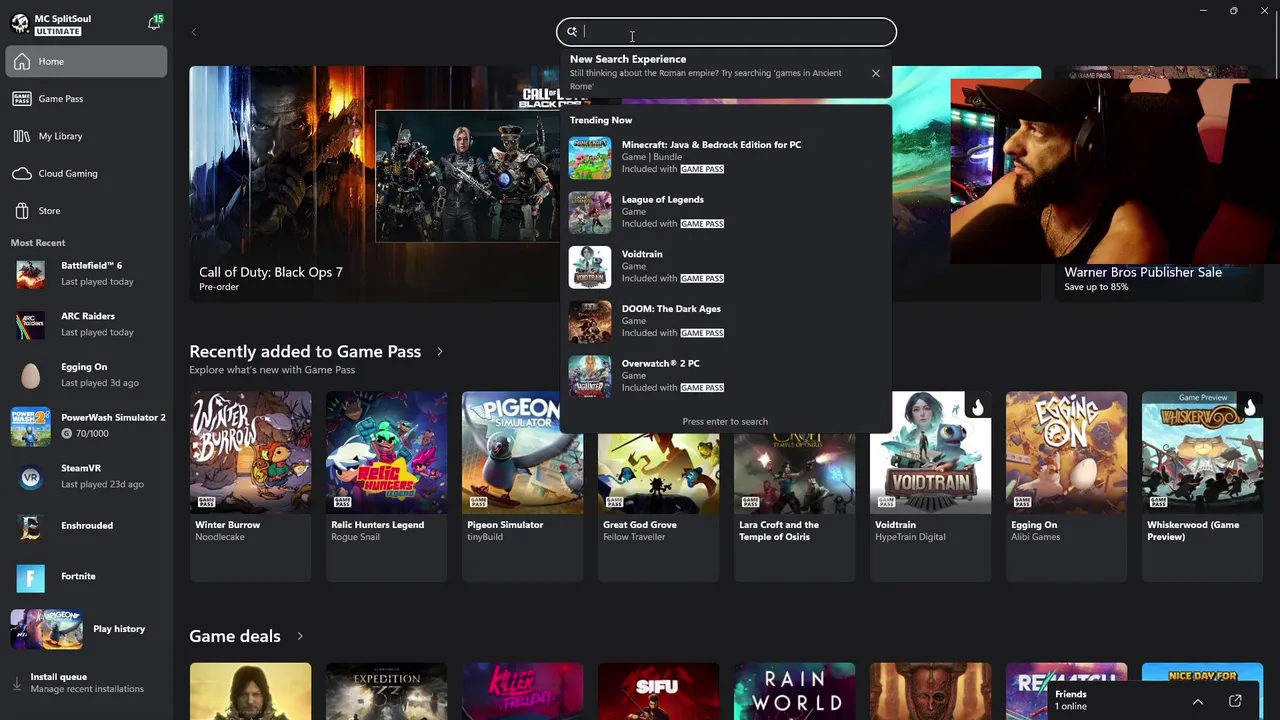Open the Call of Duty: Black Ops 7 banner
This screenshot has height=720, width=1280.
click(375, 184)
